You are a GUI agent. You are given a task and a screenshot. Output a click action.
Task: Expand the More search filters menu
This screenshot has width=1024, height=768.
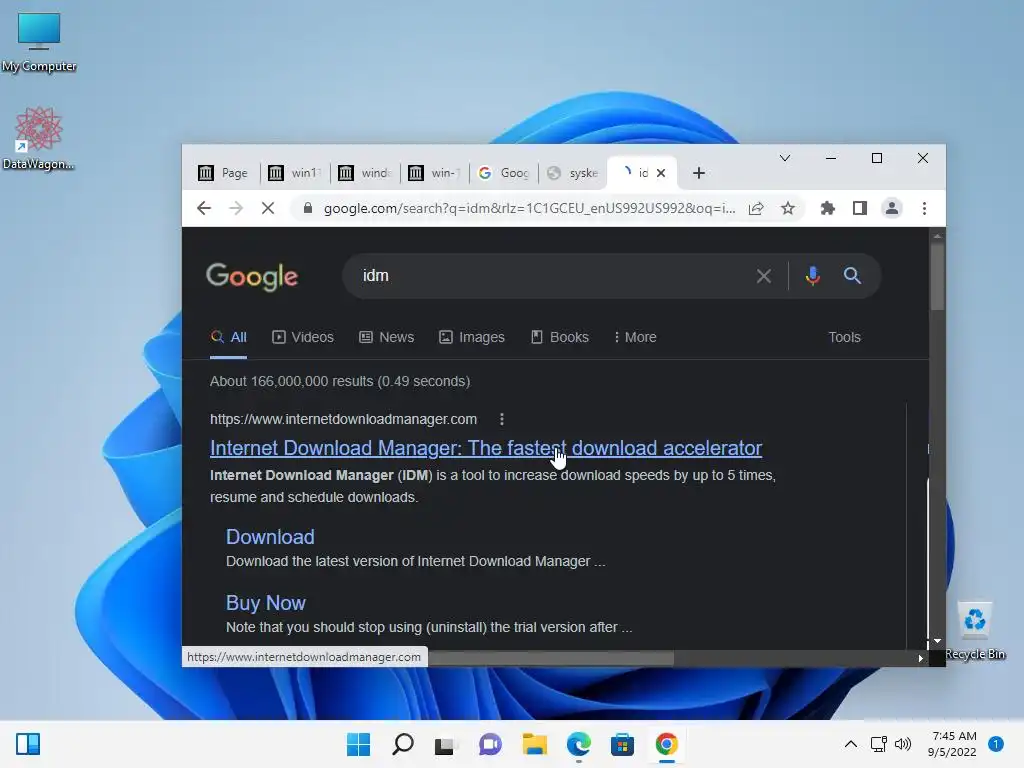pyautogui.click(x=635, y=338)
